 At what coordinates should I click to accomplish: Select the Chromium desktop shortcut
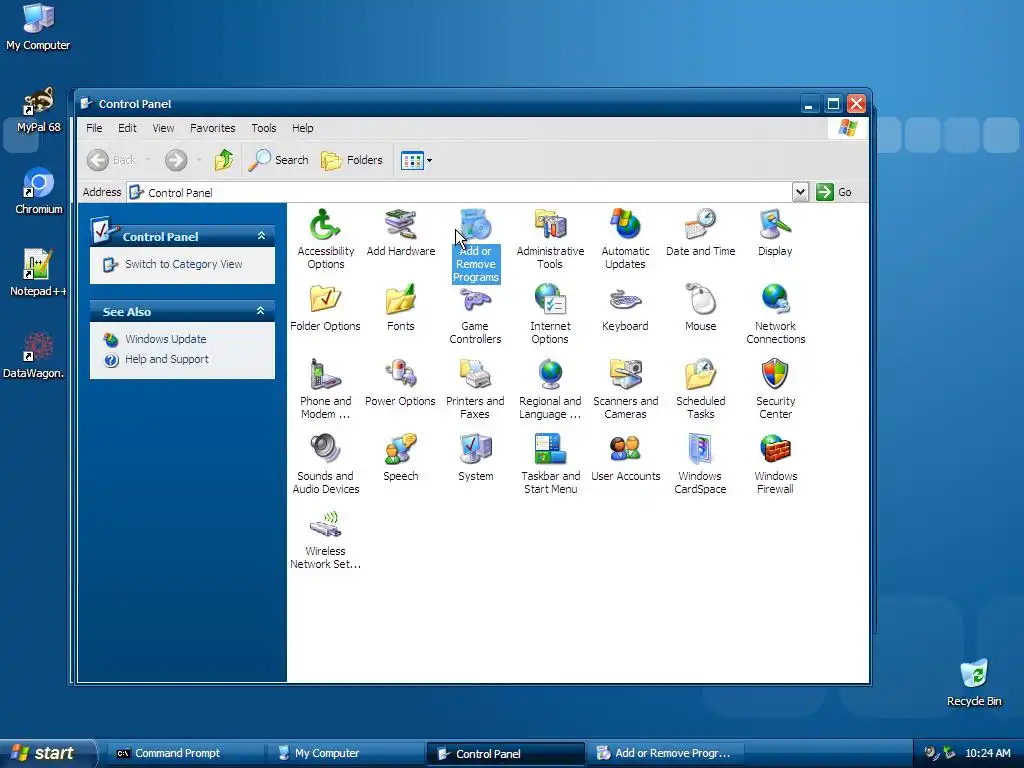[x=39, y=191]
